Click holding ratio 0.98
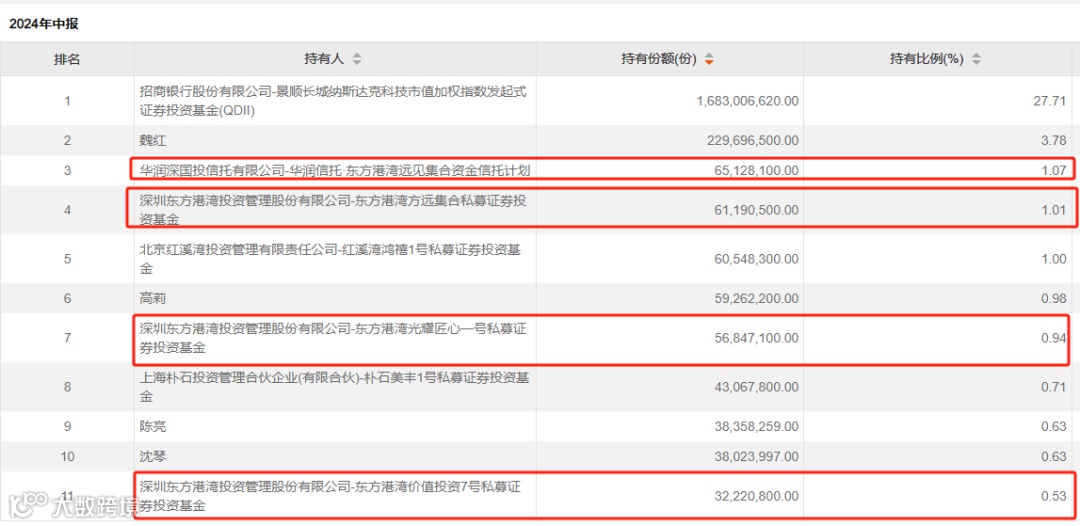Screen dimensions: 1080x526 coord(1055,299)
